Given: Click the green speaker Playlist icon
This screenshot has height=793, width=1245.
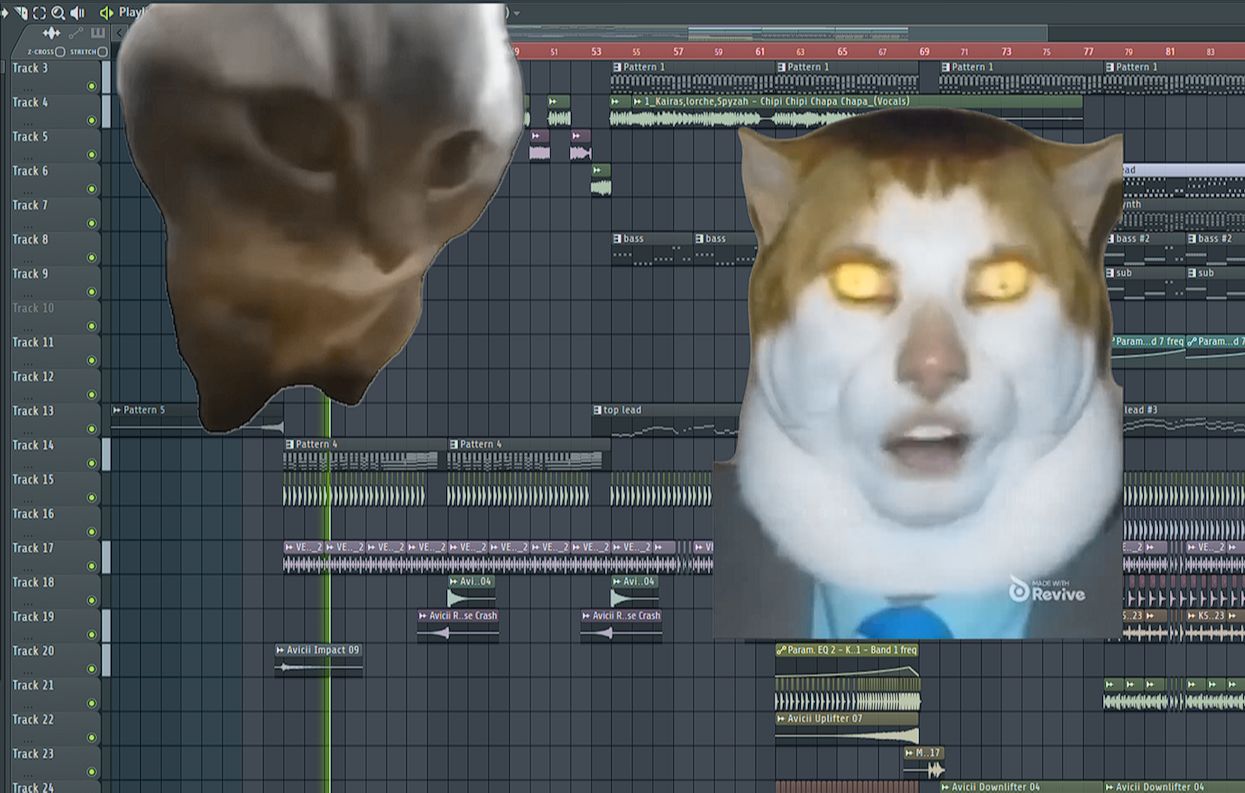Looking at the screenshot, I should click(x=106, y=13).
